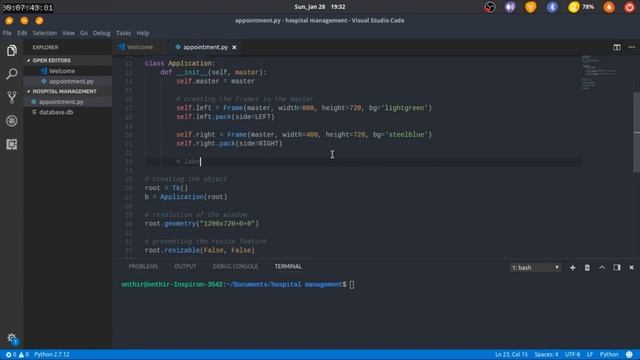Screen dimensions: 640x360
Task: Click Spaces: 4 indentation setting
Action: click(x=546, y=355)
